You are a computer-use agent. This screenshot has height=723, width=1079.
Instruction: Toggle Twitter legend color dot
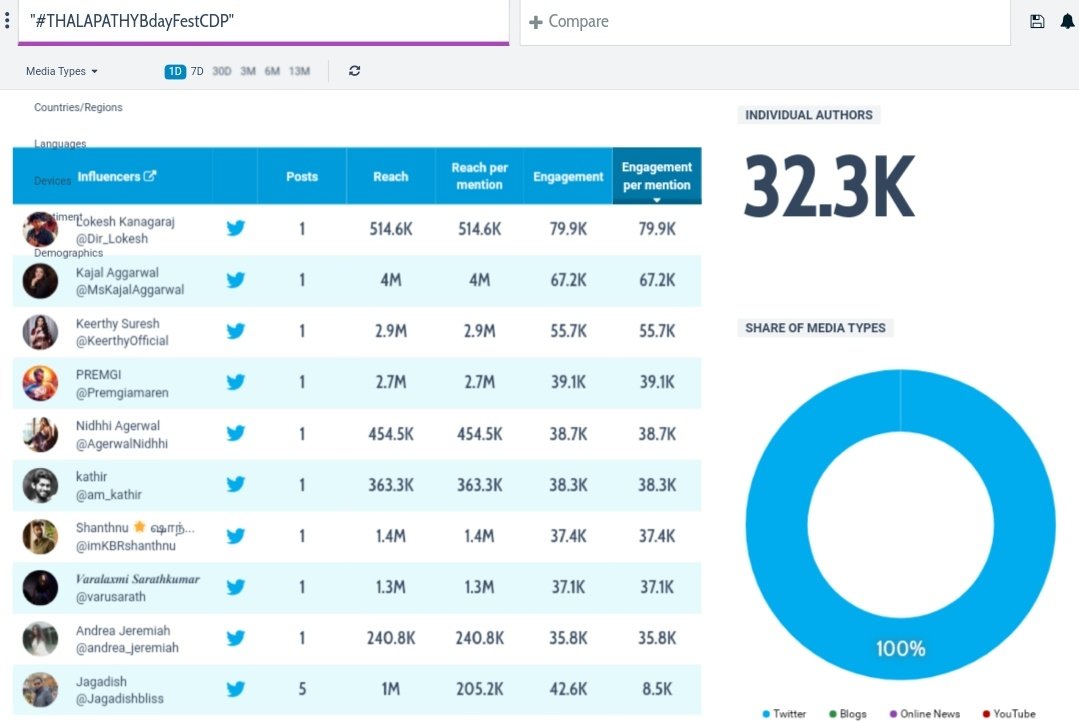click(x=766, y=714)
